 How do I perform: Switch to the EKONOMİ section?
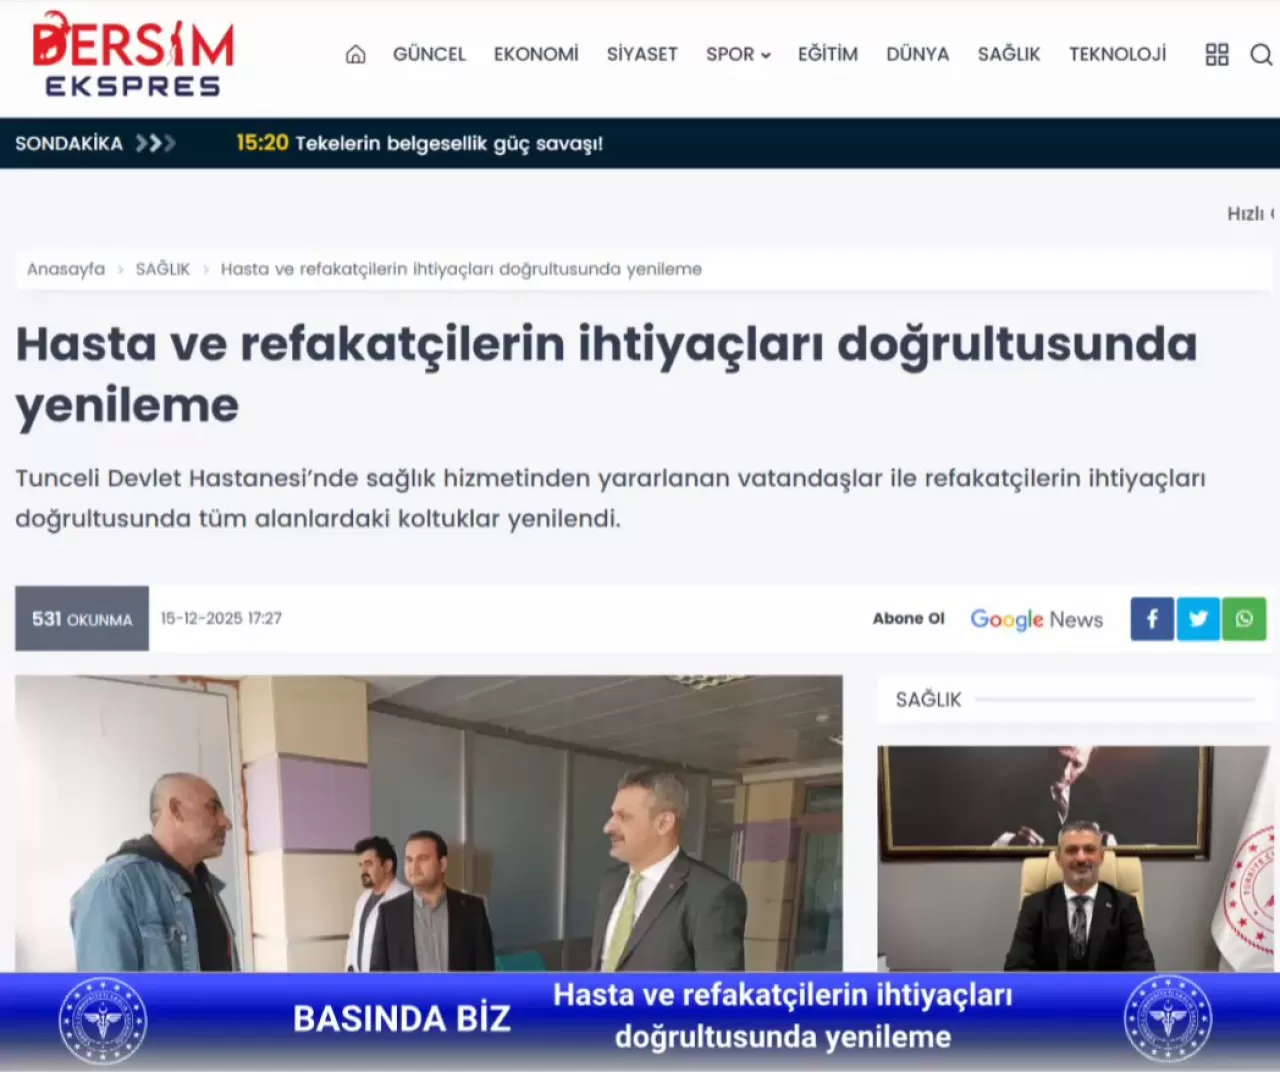pos(536,55)
